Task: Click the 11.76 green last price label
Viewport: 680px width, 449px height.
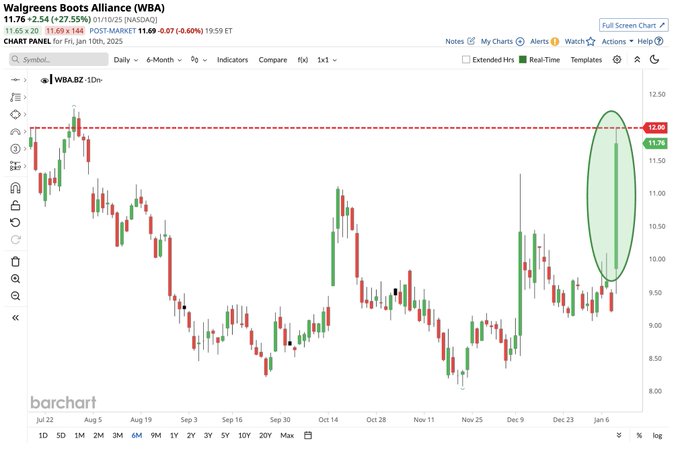Action: (655, 143)
